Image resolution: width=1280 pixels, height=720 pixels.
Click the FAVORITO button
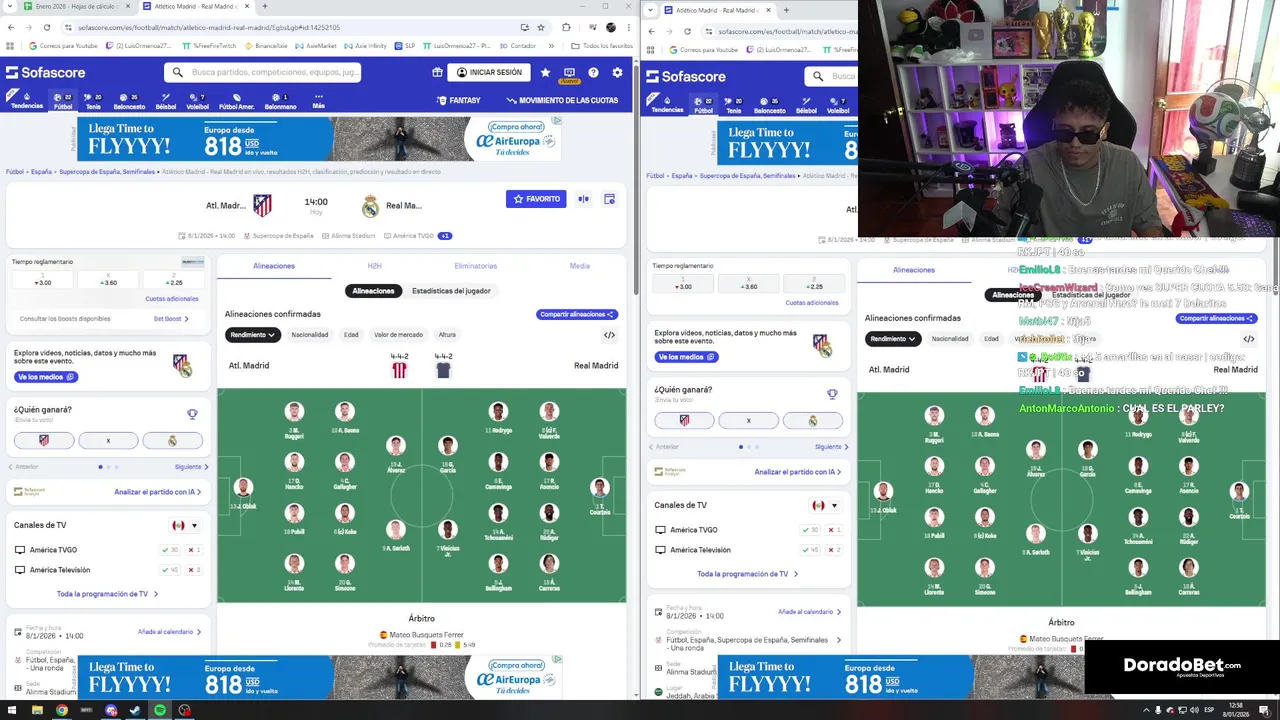536,199
